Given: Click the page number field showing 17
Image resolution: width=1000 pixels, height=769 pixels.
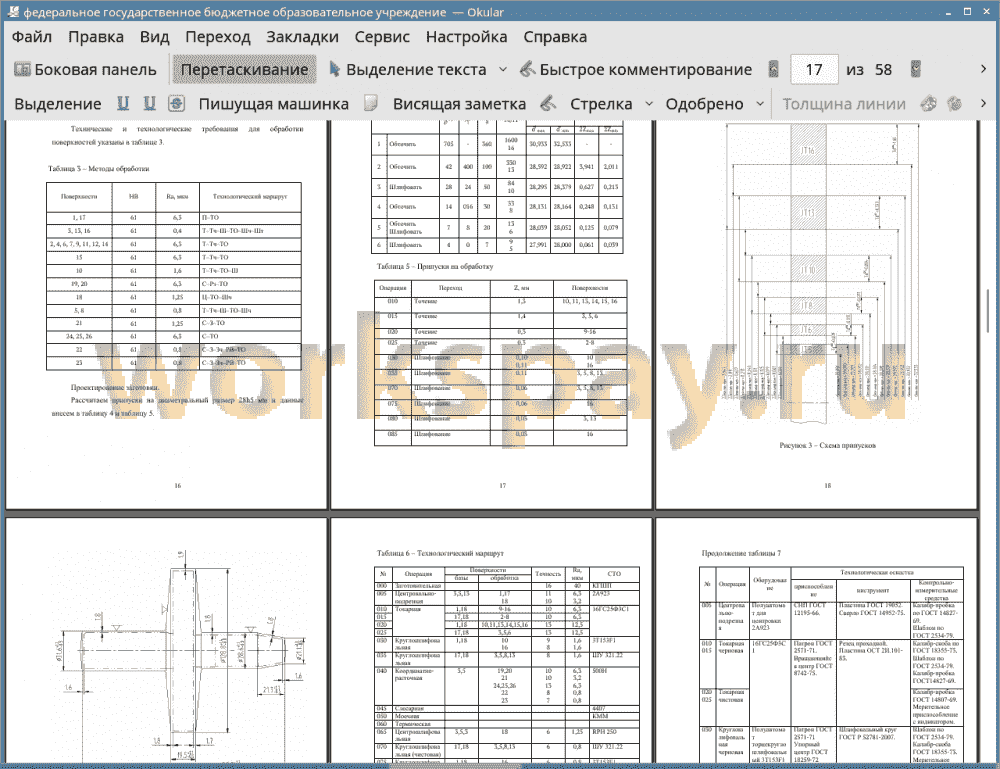Looking at the screenshot, I should pos(814,70).
